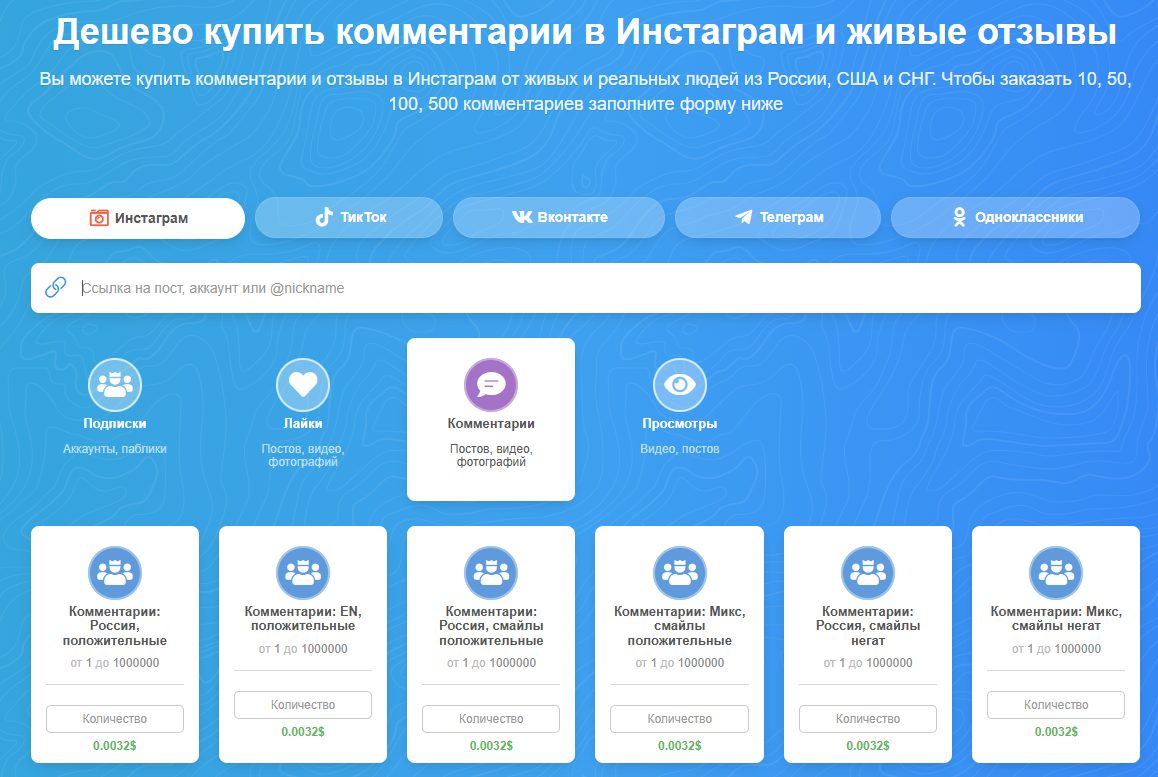
Task: Click the Подписки group icon
Action: click(114, 385)
